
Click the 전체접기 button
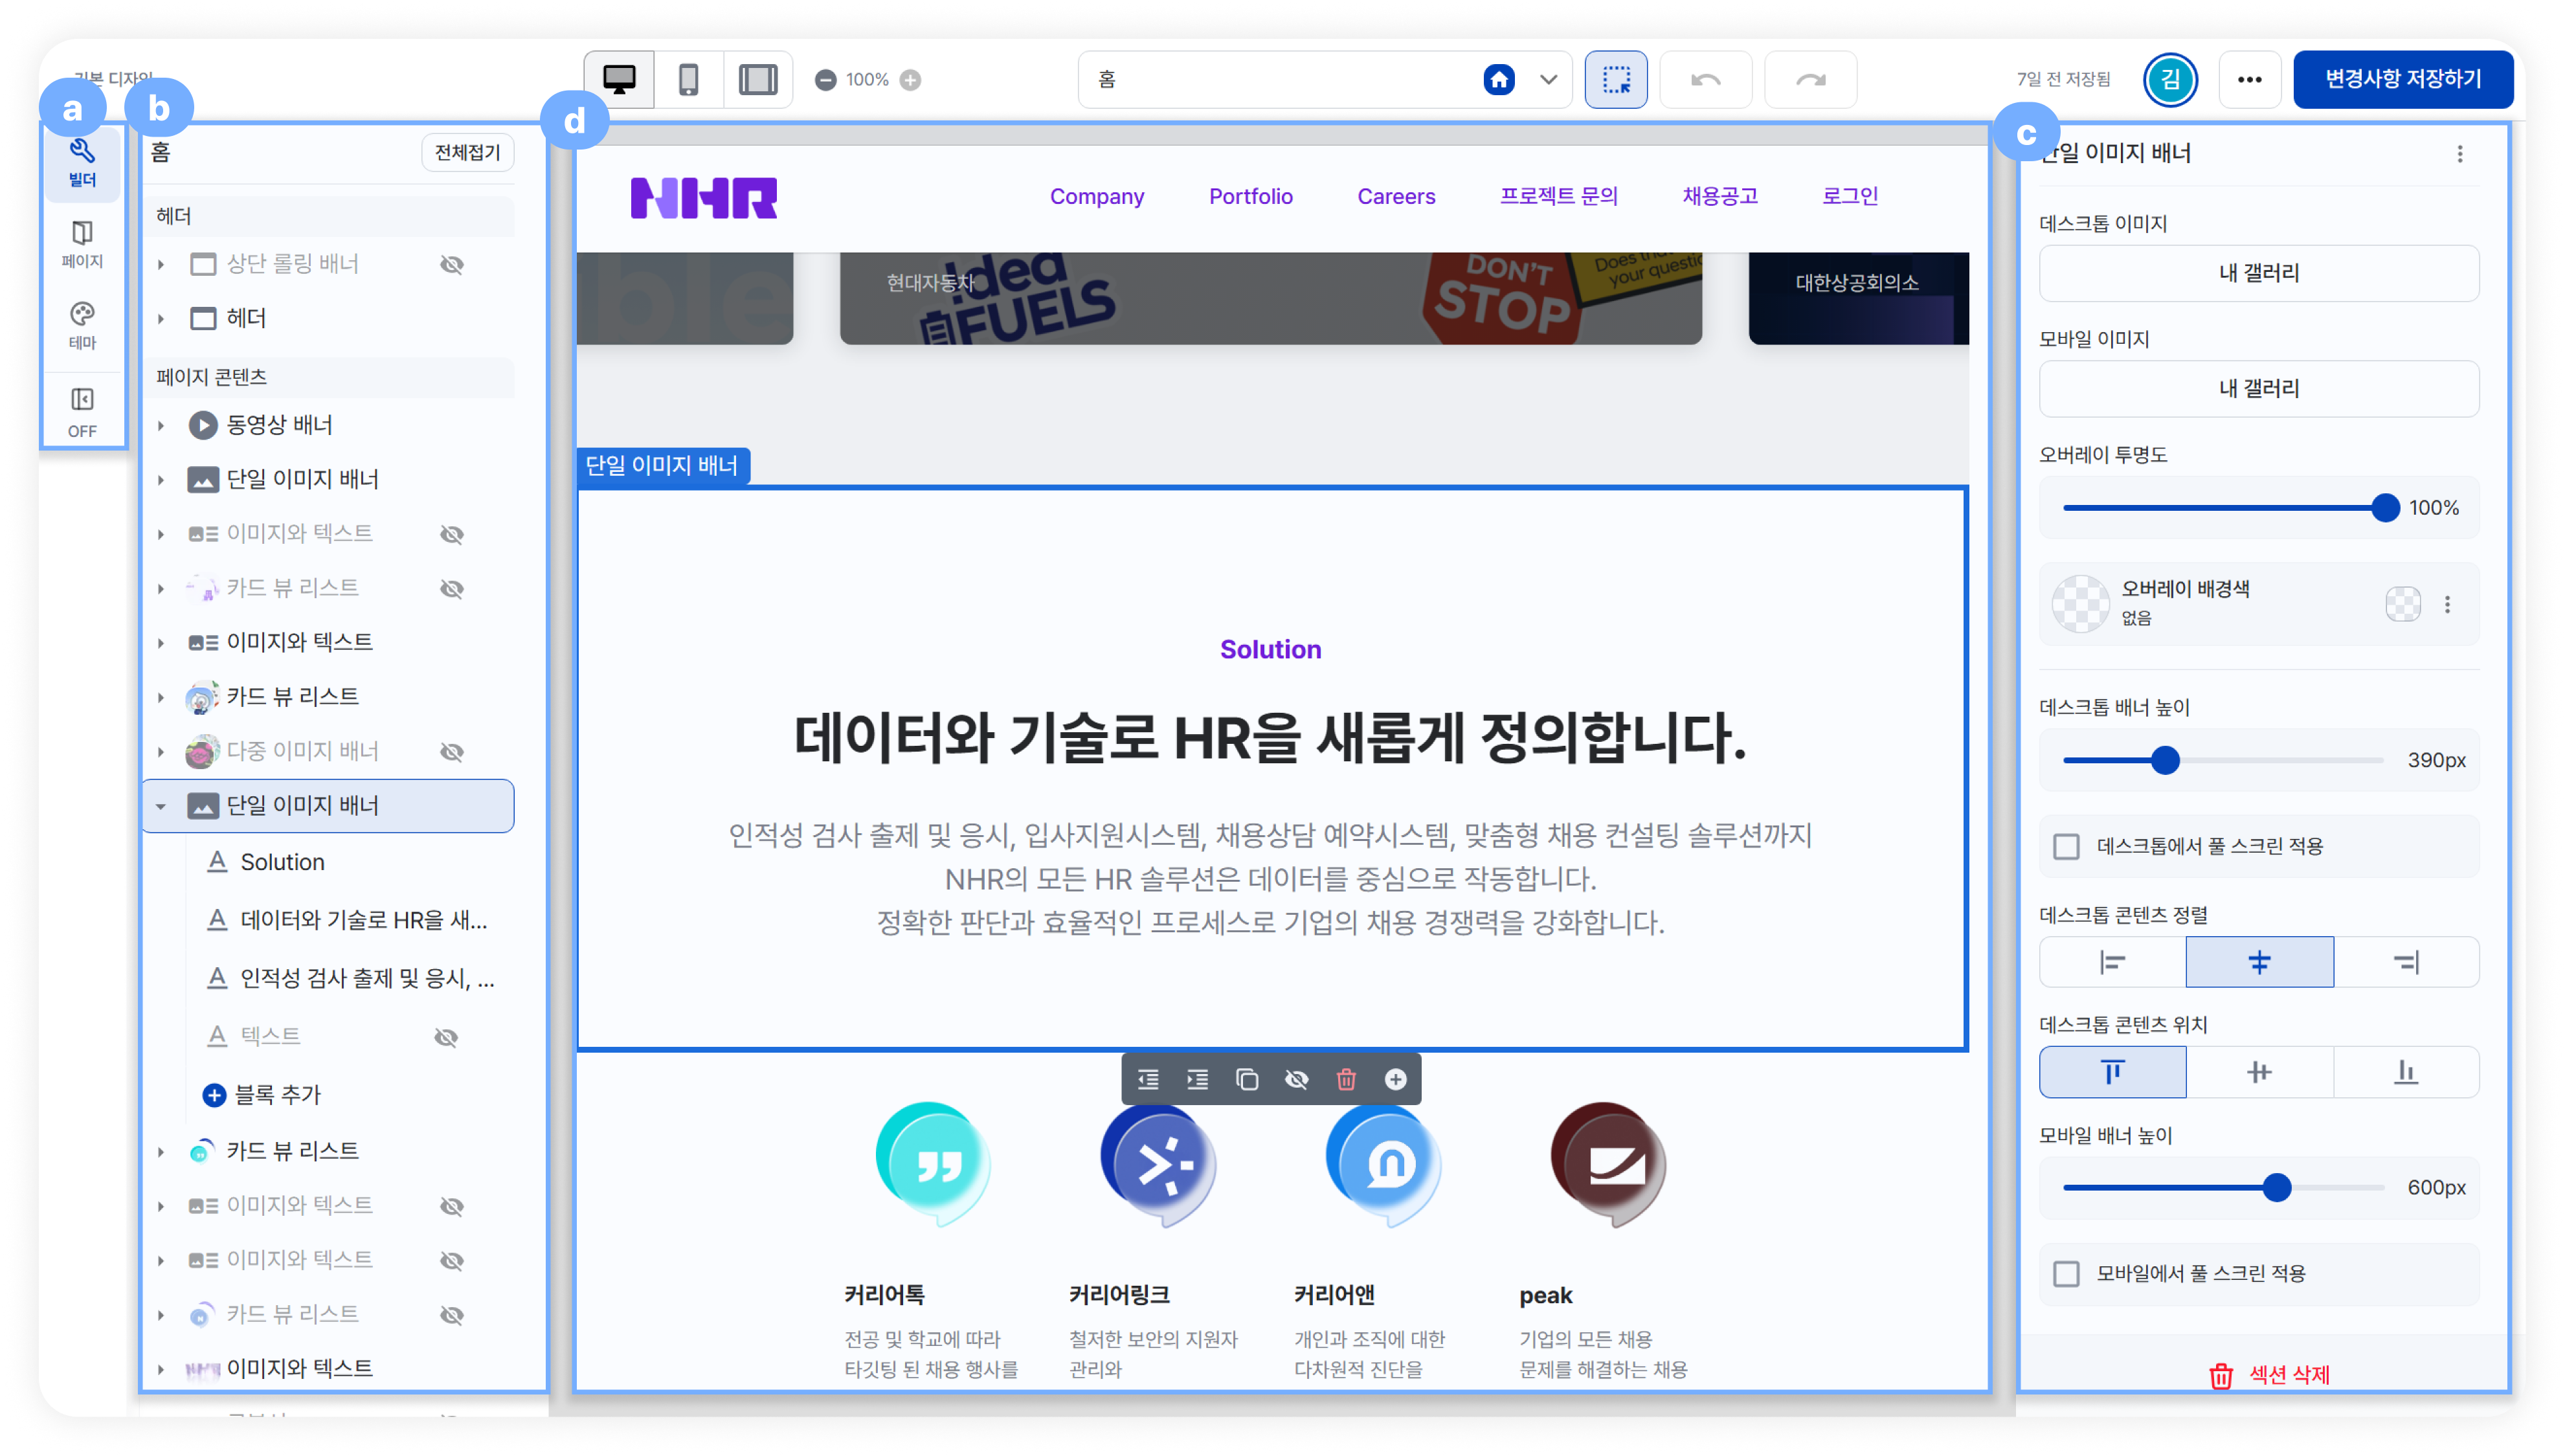point(467,152)
